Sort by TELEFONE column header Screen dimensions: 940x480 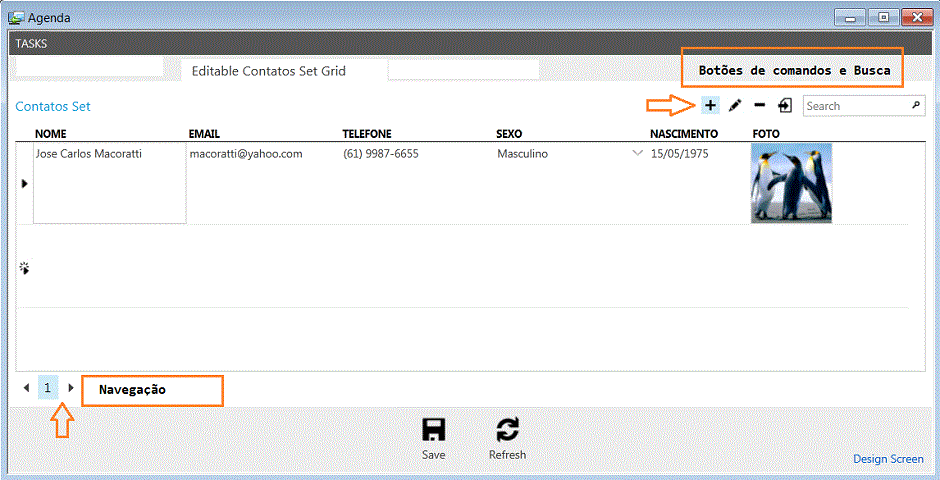(367, 134)
